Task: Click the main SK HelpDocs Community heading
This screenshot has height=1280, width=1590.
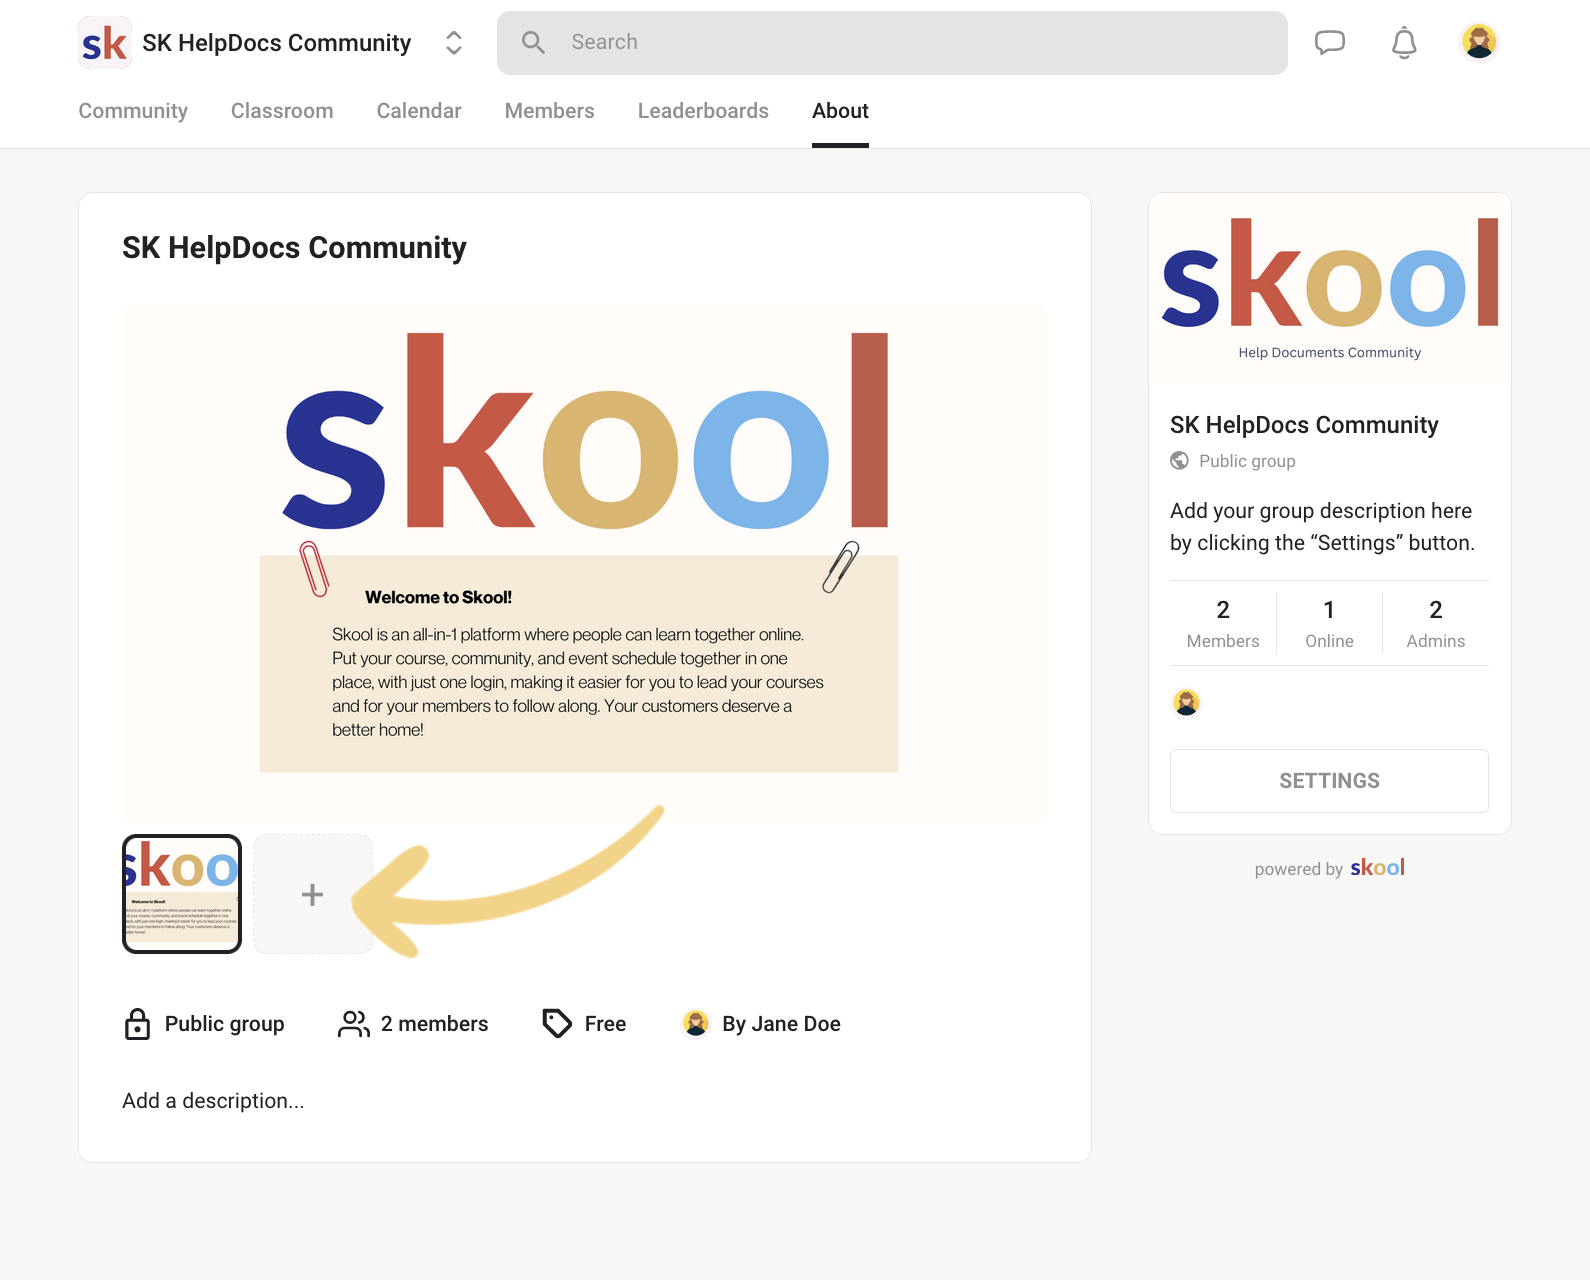Action: coord(294,248)
